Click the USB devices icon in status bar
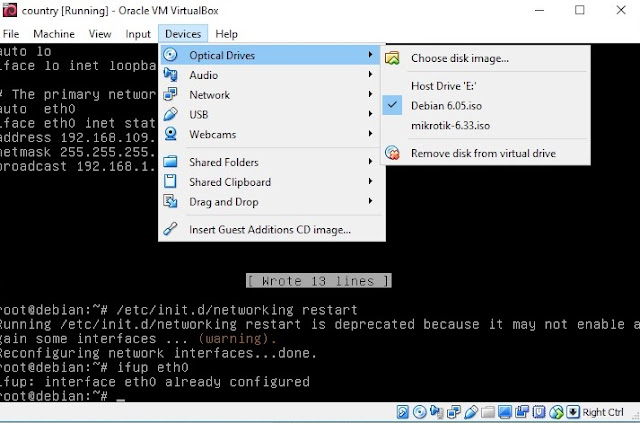 pos(471,412)
